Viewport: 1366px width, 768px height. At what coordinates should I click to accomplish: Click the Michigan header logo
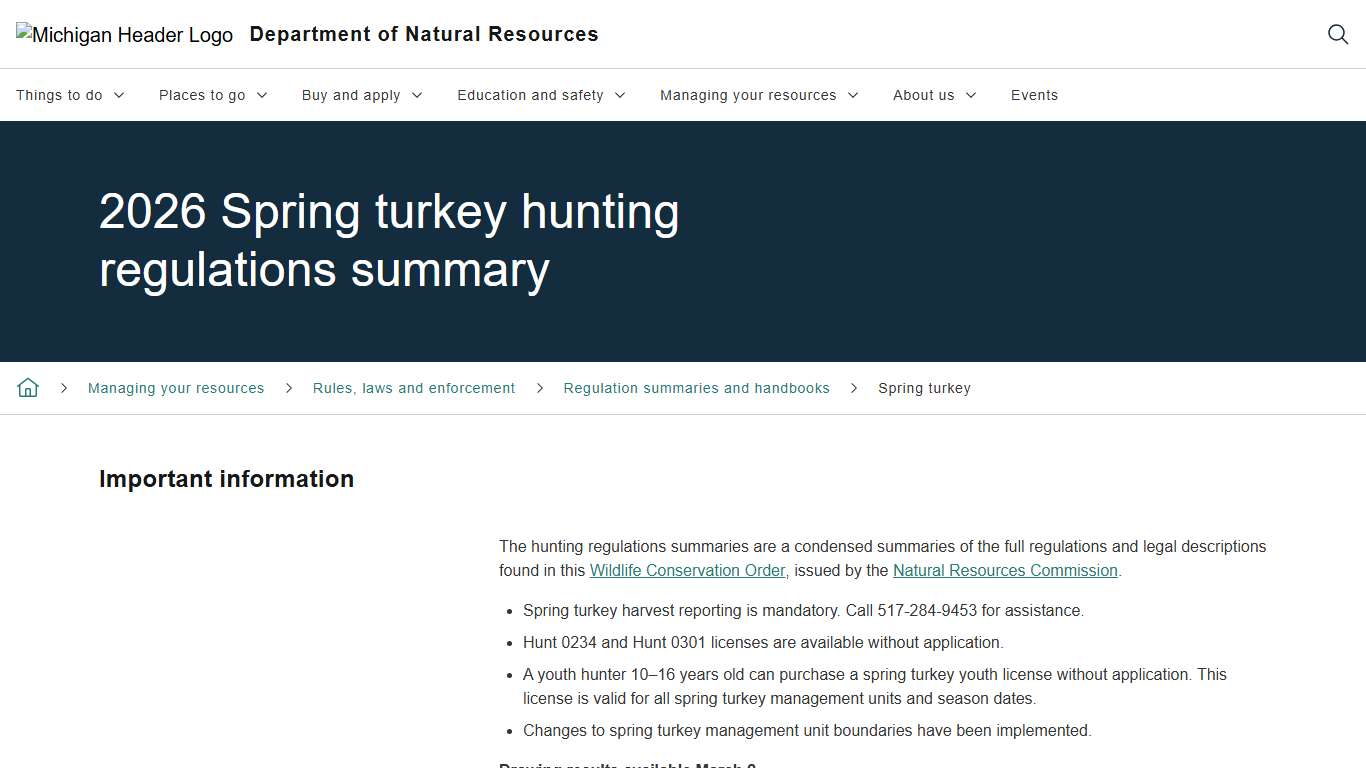[x=124, y=34]
